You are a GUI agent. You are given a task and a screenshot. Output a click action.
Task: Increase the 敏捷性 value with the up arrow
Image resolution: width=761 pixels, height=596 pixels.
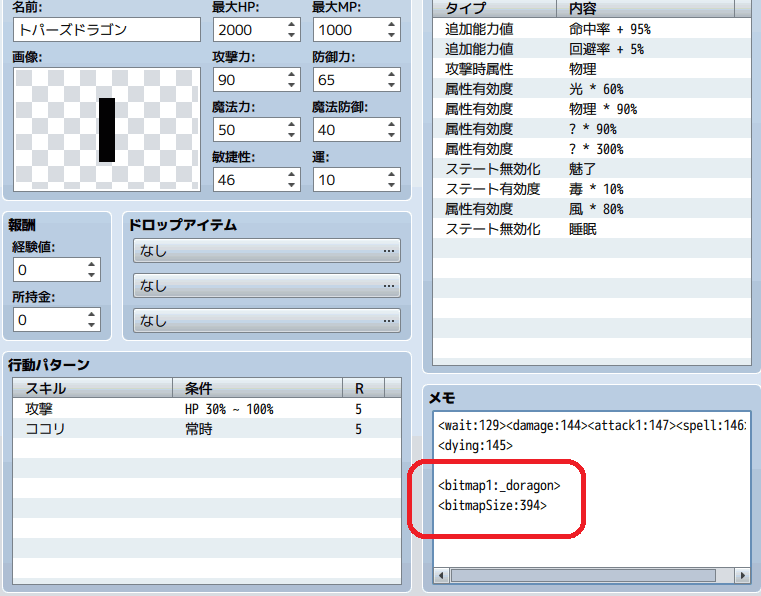(291, 174)
